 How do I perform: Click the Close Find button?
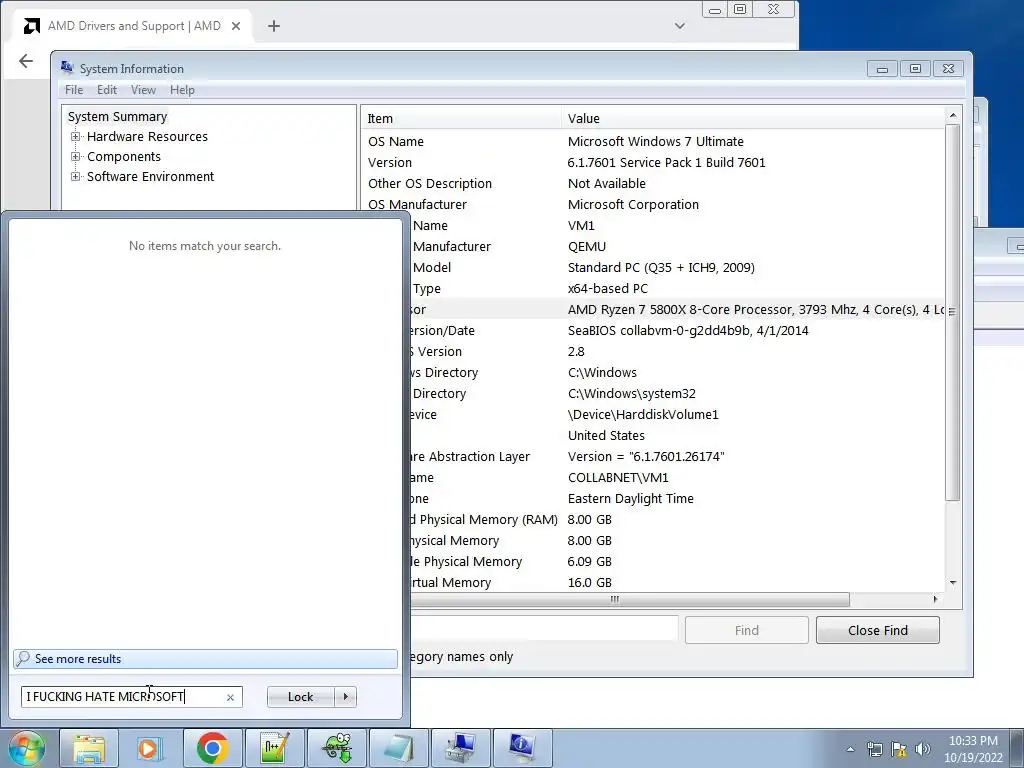[878, 630]
